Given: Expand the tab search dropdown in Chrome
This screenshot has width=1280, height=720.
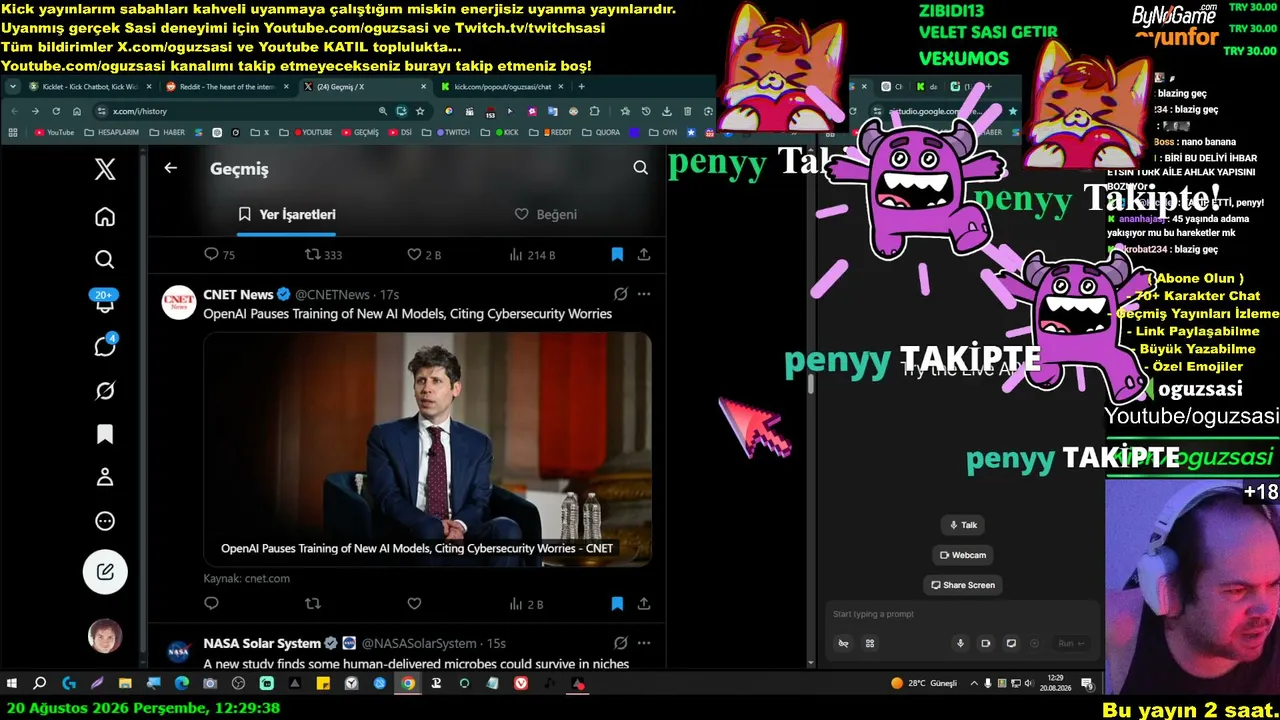Looking at the screenshot, I should (14, 87).
